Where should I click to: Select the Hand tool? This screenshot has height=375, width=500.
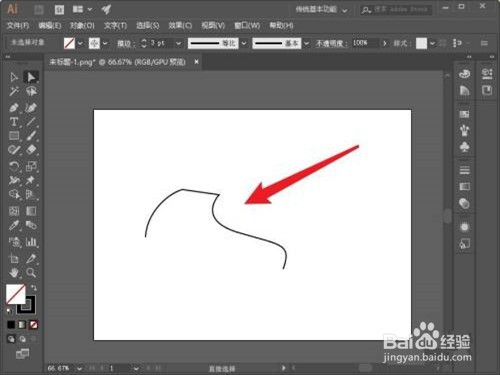tap(14, 273)
